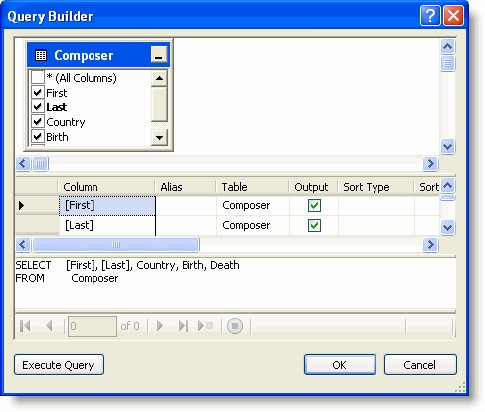The image size is (485, 412).
Task: Collapse the Composer table with its minus button
Action: pyautogui.click(x=159, y=55)
